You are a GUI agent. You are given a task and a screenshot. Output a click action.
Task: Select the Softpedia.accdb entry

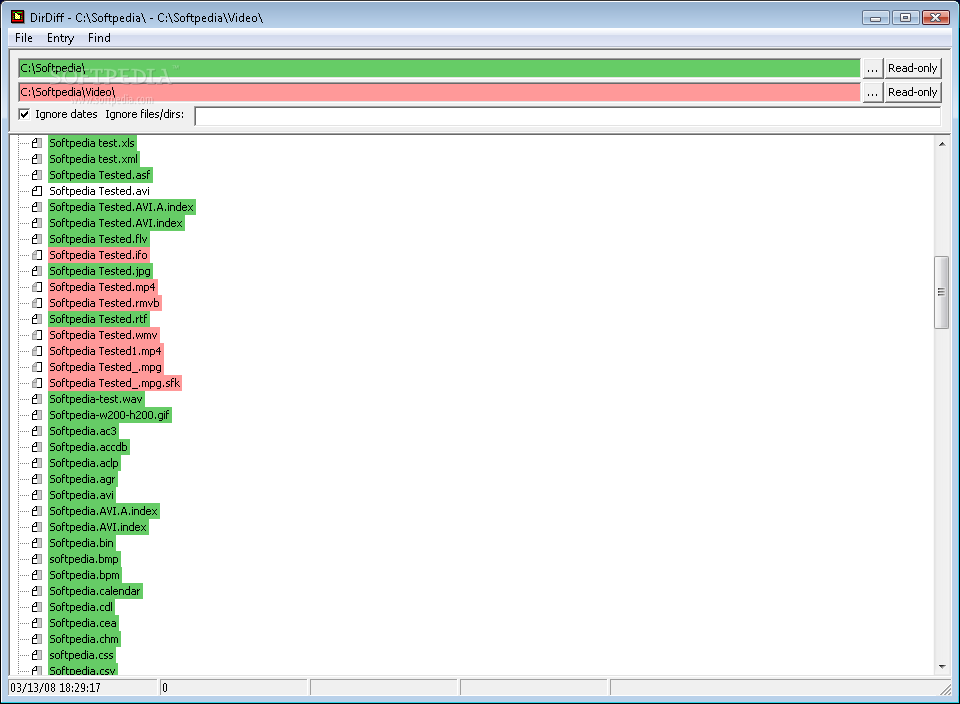(x=88, y=447)
